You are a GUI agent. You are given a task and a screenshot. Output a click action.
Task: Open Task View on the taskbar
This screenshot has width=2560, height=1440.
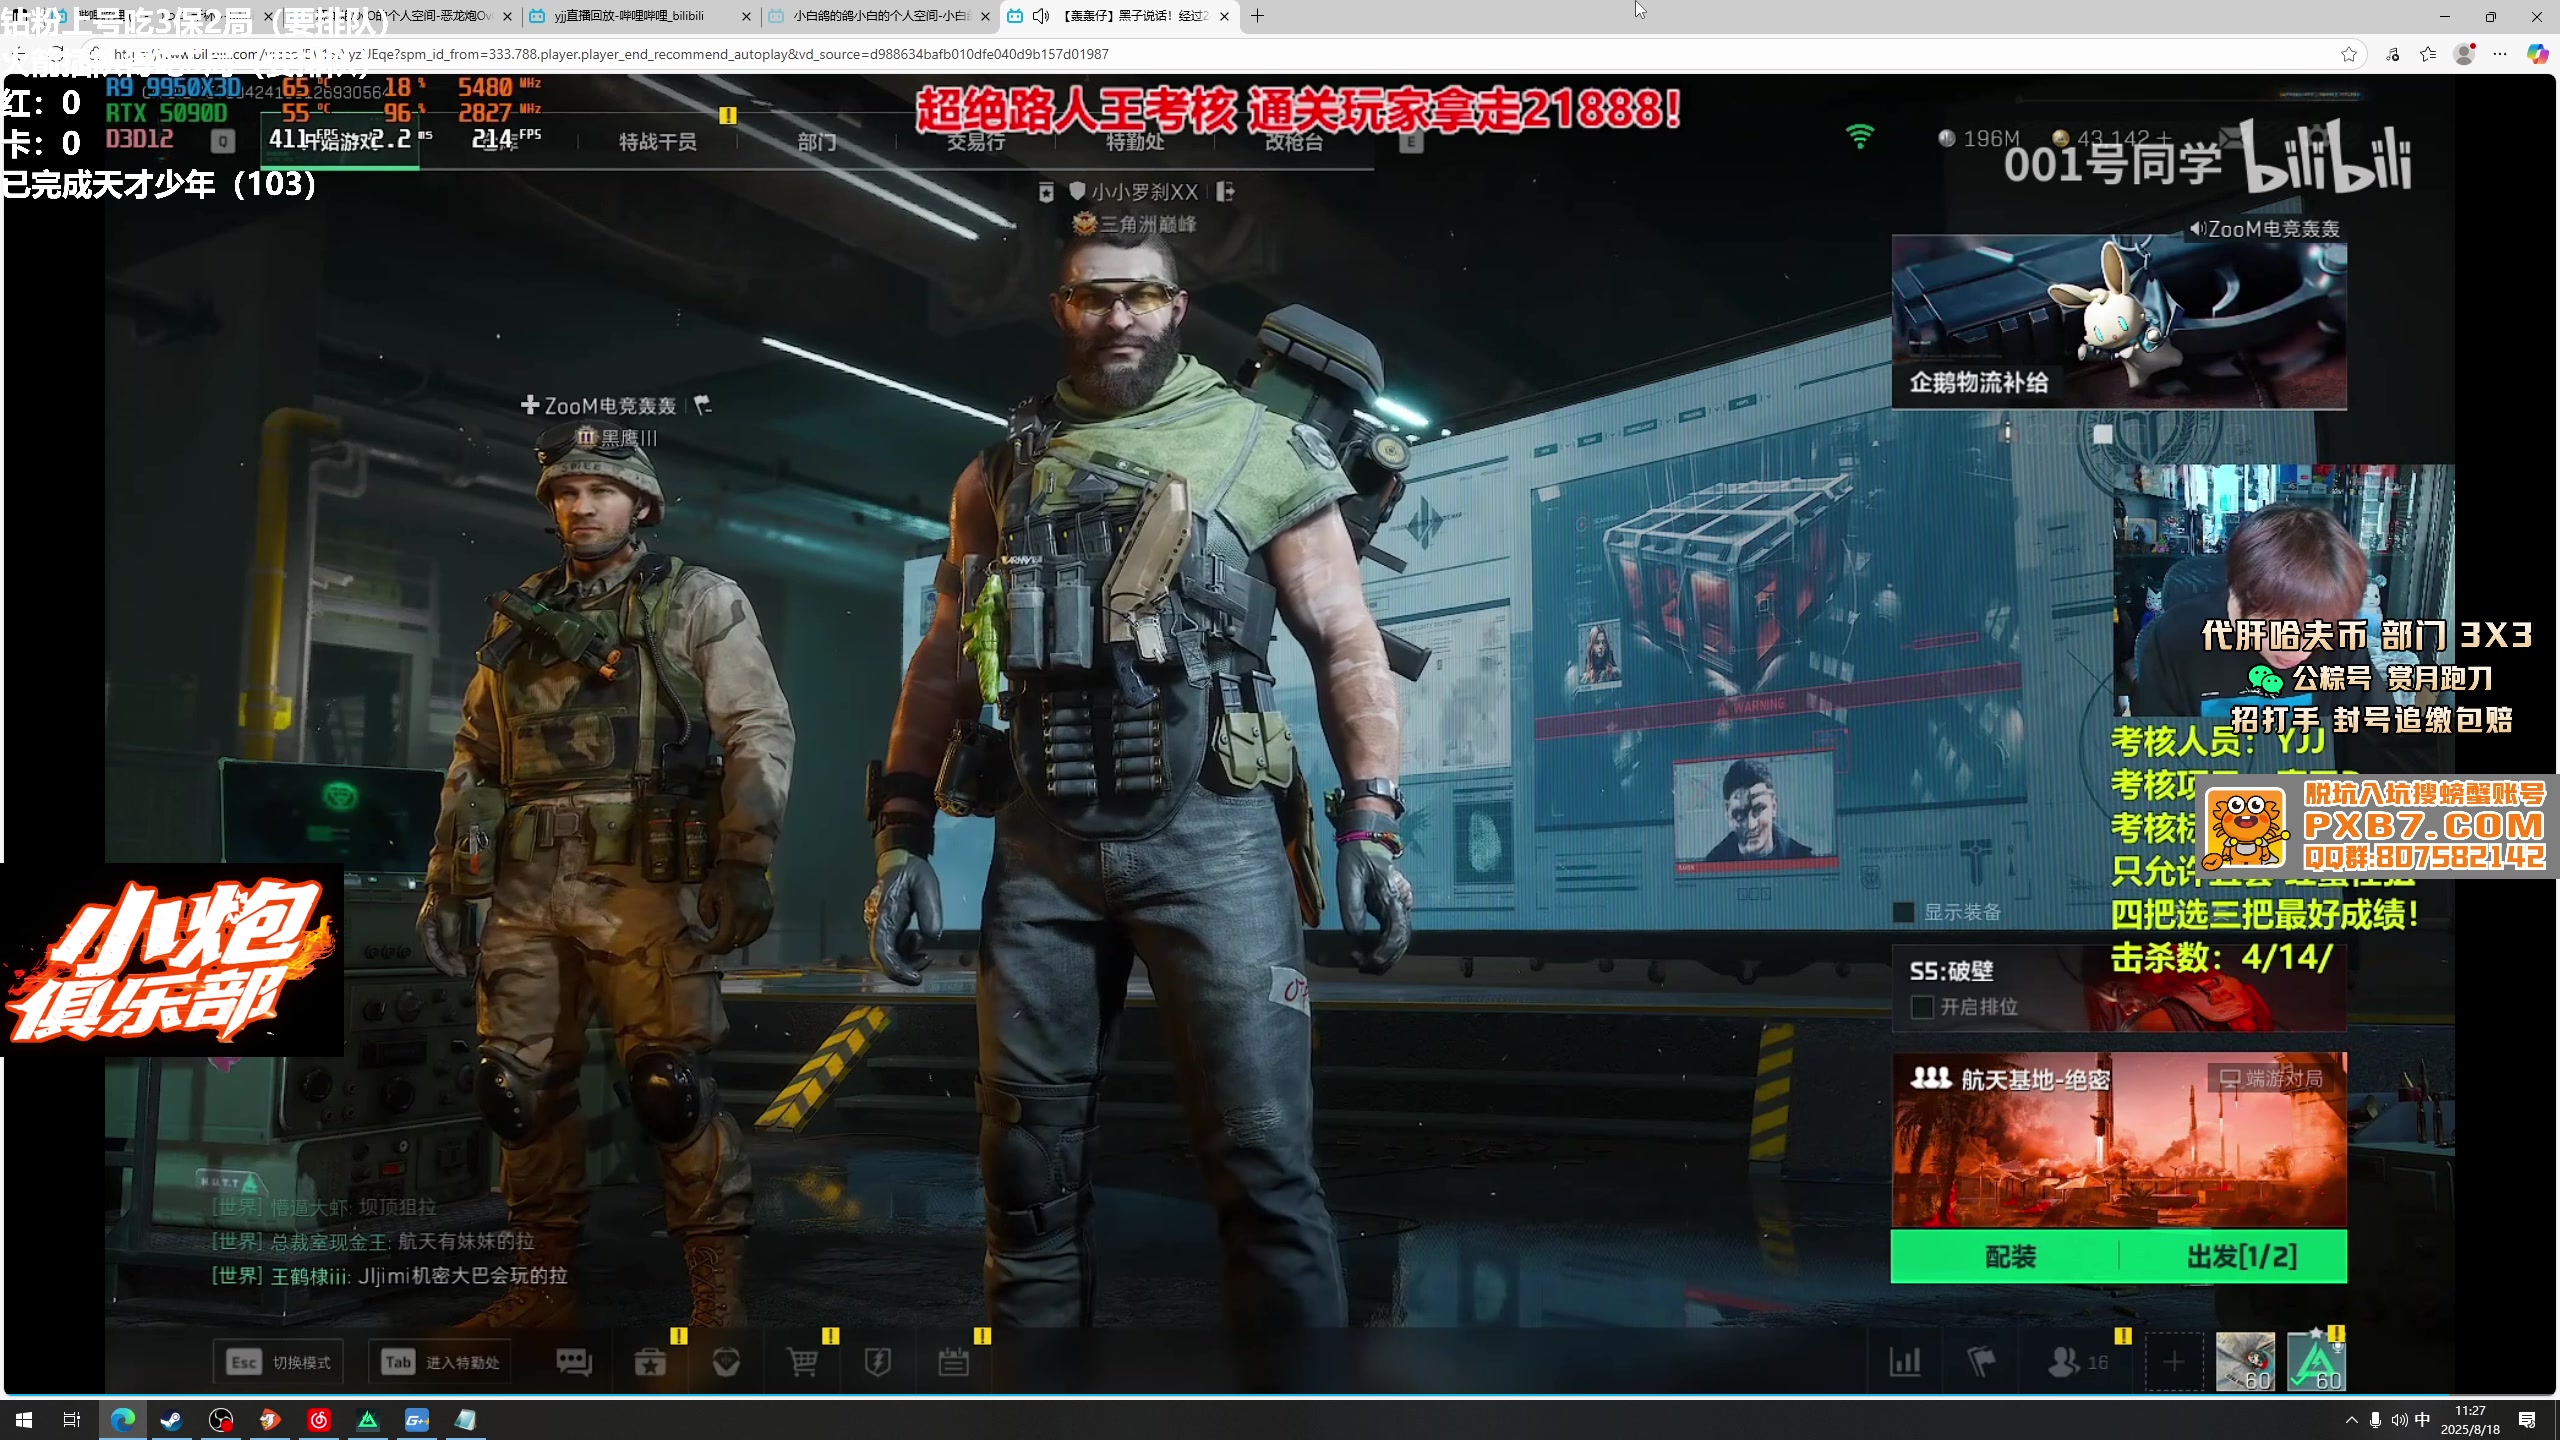[x=72, y=1419]
